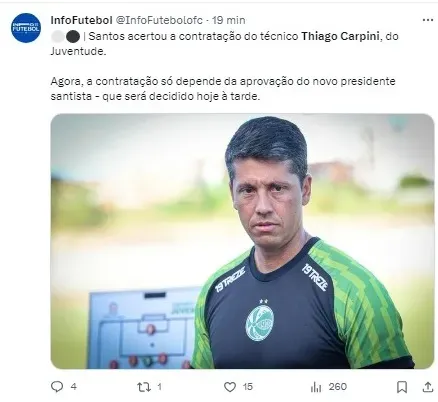Viewport: 438px width, 402px height.
Task: Click the view count number 260
Action: (x=338, y=387)
